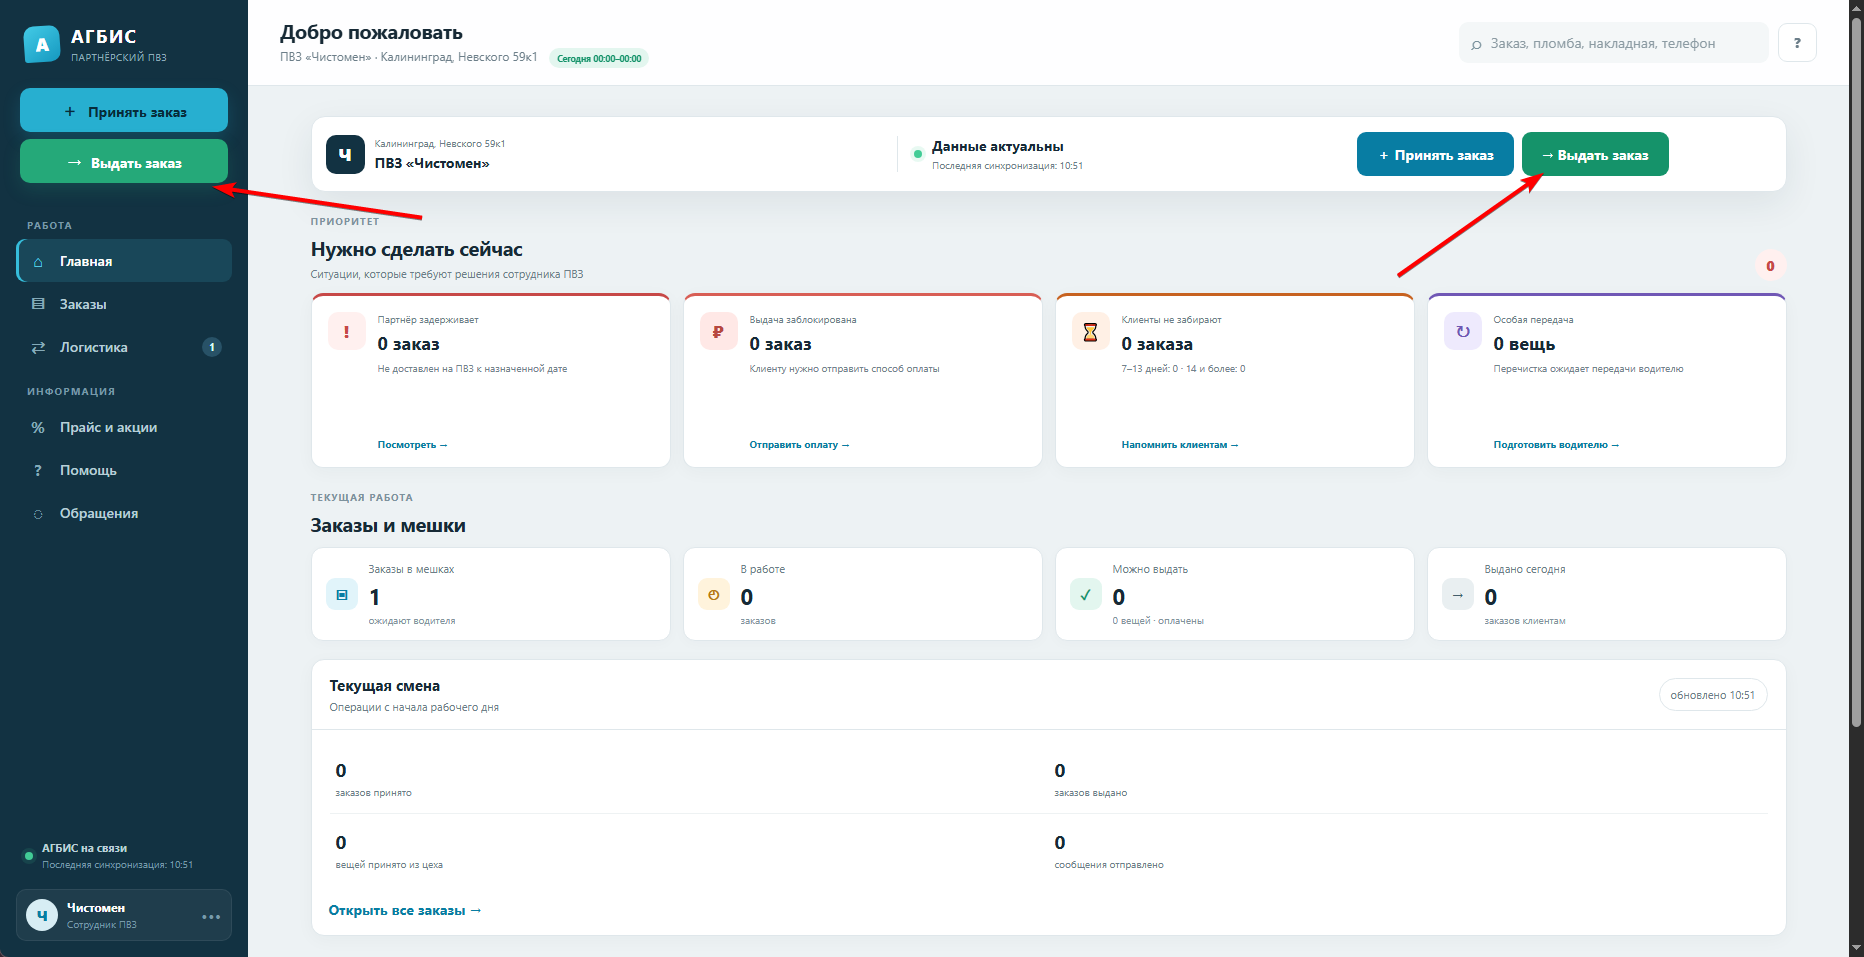Click the clock icon in В работе card

[714, 594]
